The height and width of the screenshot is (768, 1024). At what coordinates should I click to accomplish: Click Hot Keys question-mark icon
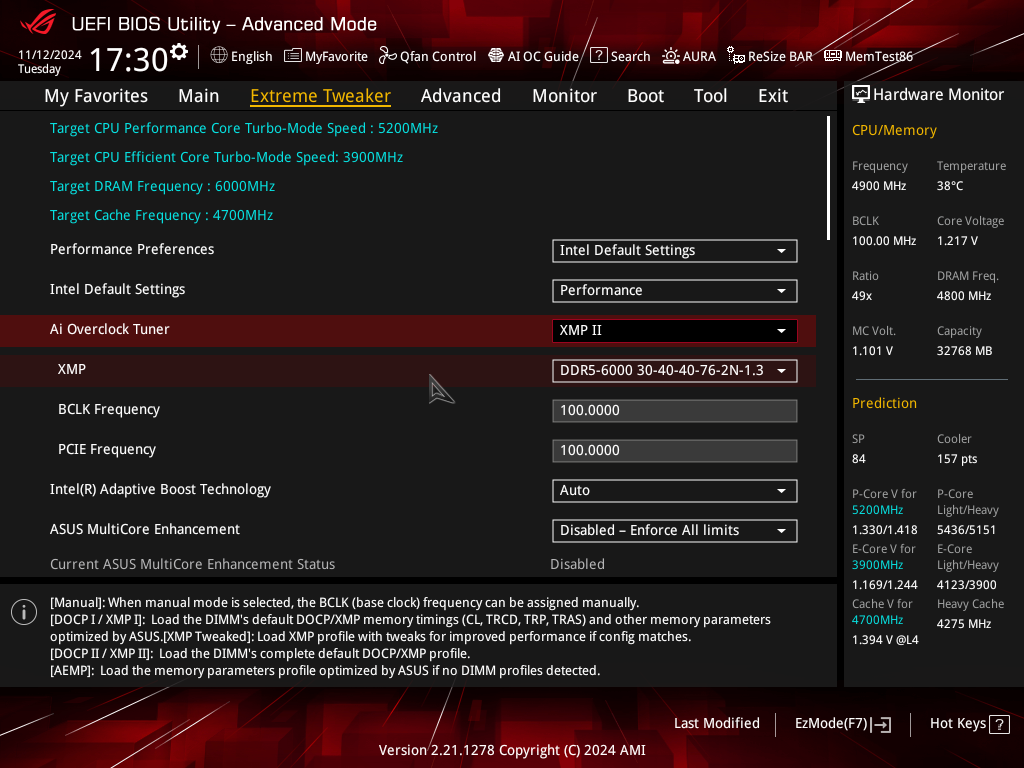[999, 724]
